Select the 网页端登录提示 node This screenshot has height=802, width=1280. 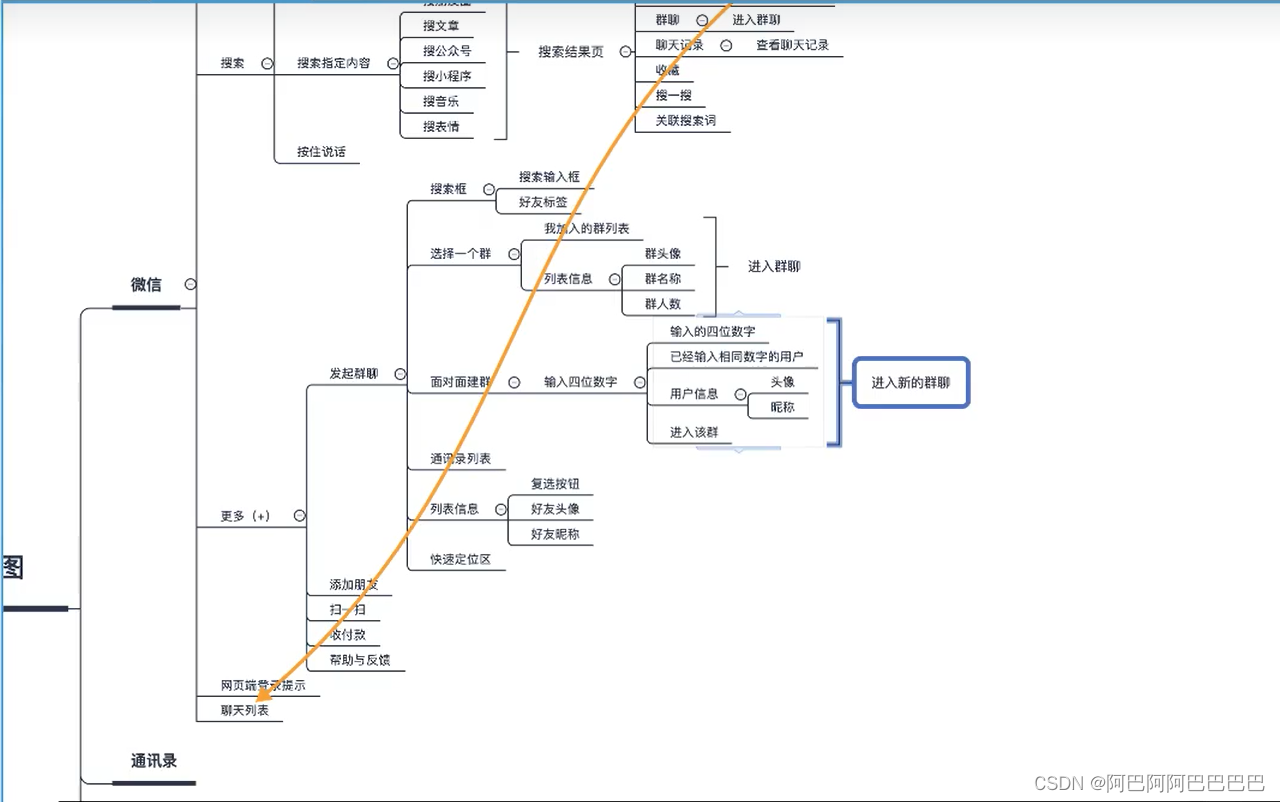click(263, 686)
